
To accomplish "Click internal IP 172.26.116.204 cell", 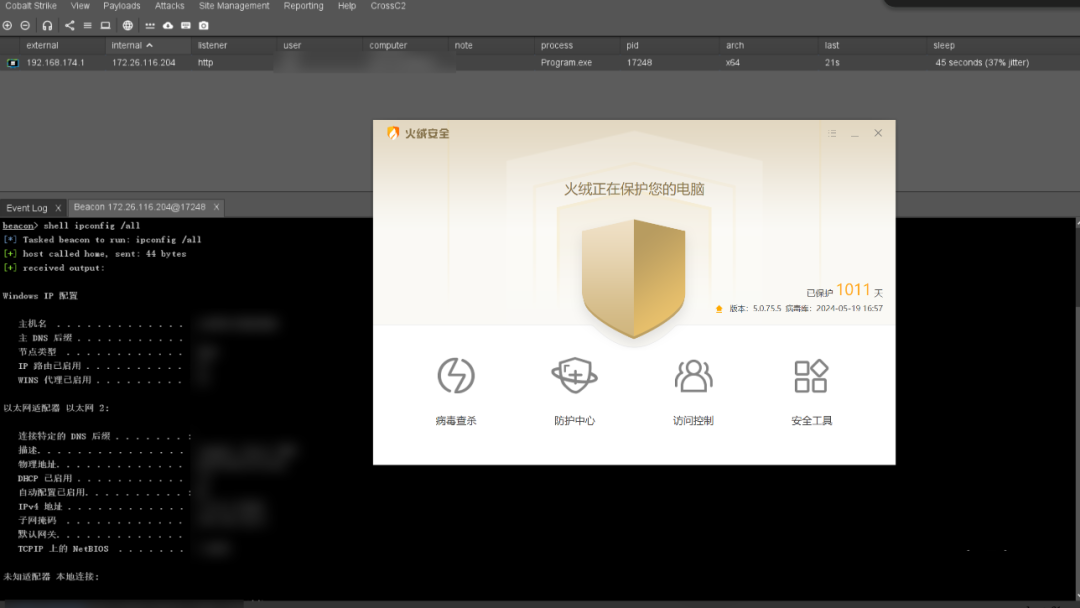I will click(x=143, y=63).
